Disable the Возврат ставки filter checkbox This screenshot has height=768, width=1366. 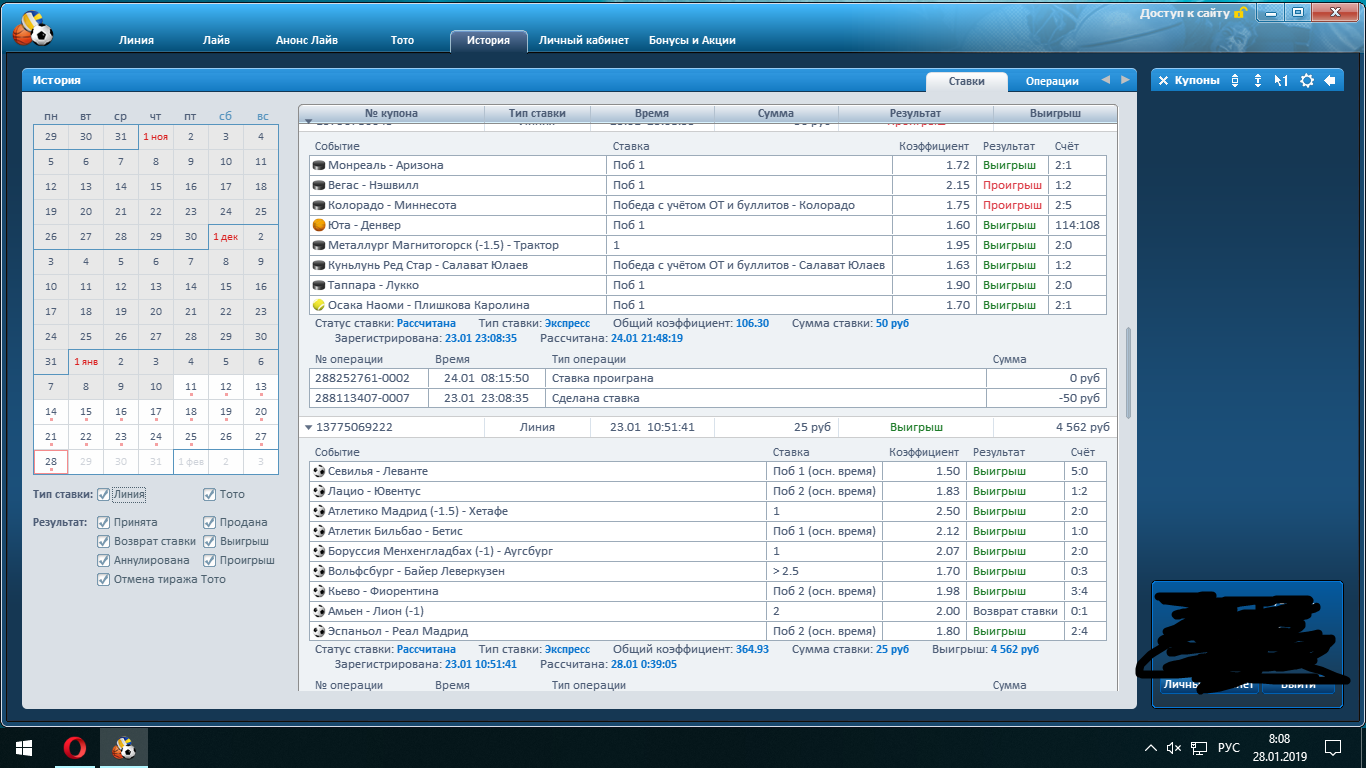click(x=103, y=541)
